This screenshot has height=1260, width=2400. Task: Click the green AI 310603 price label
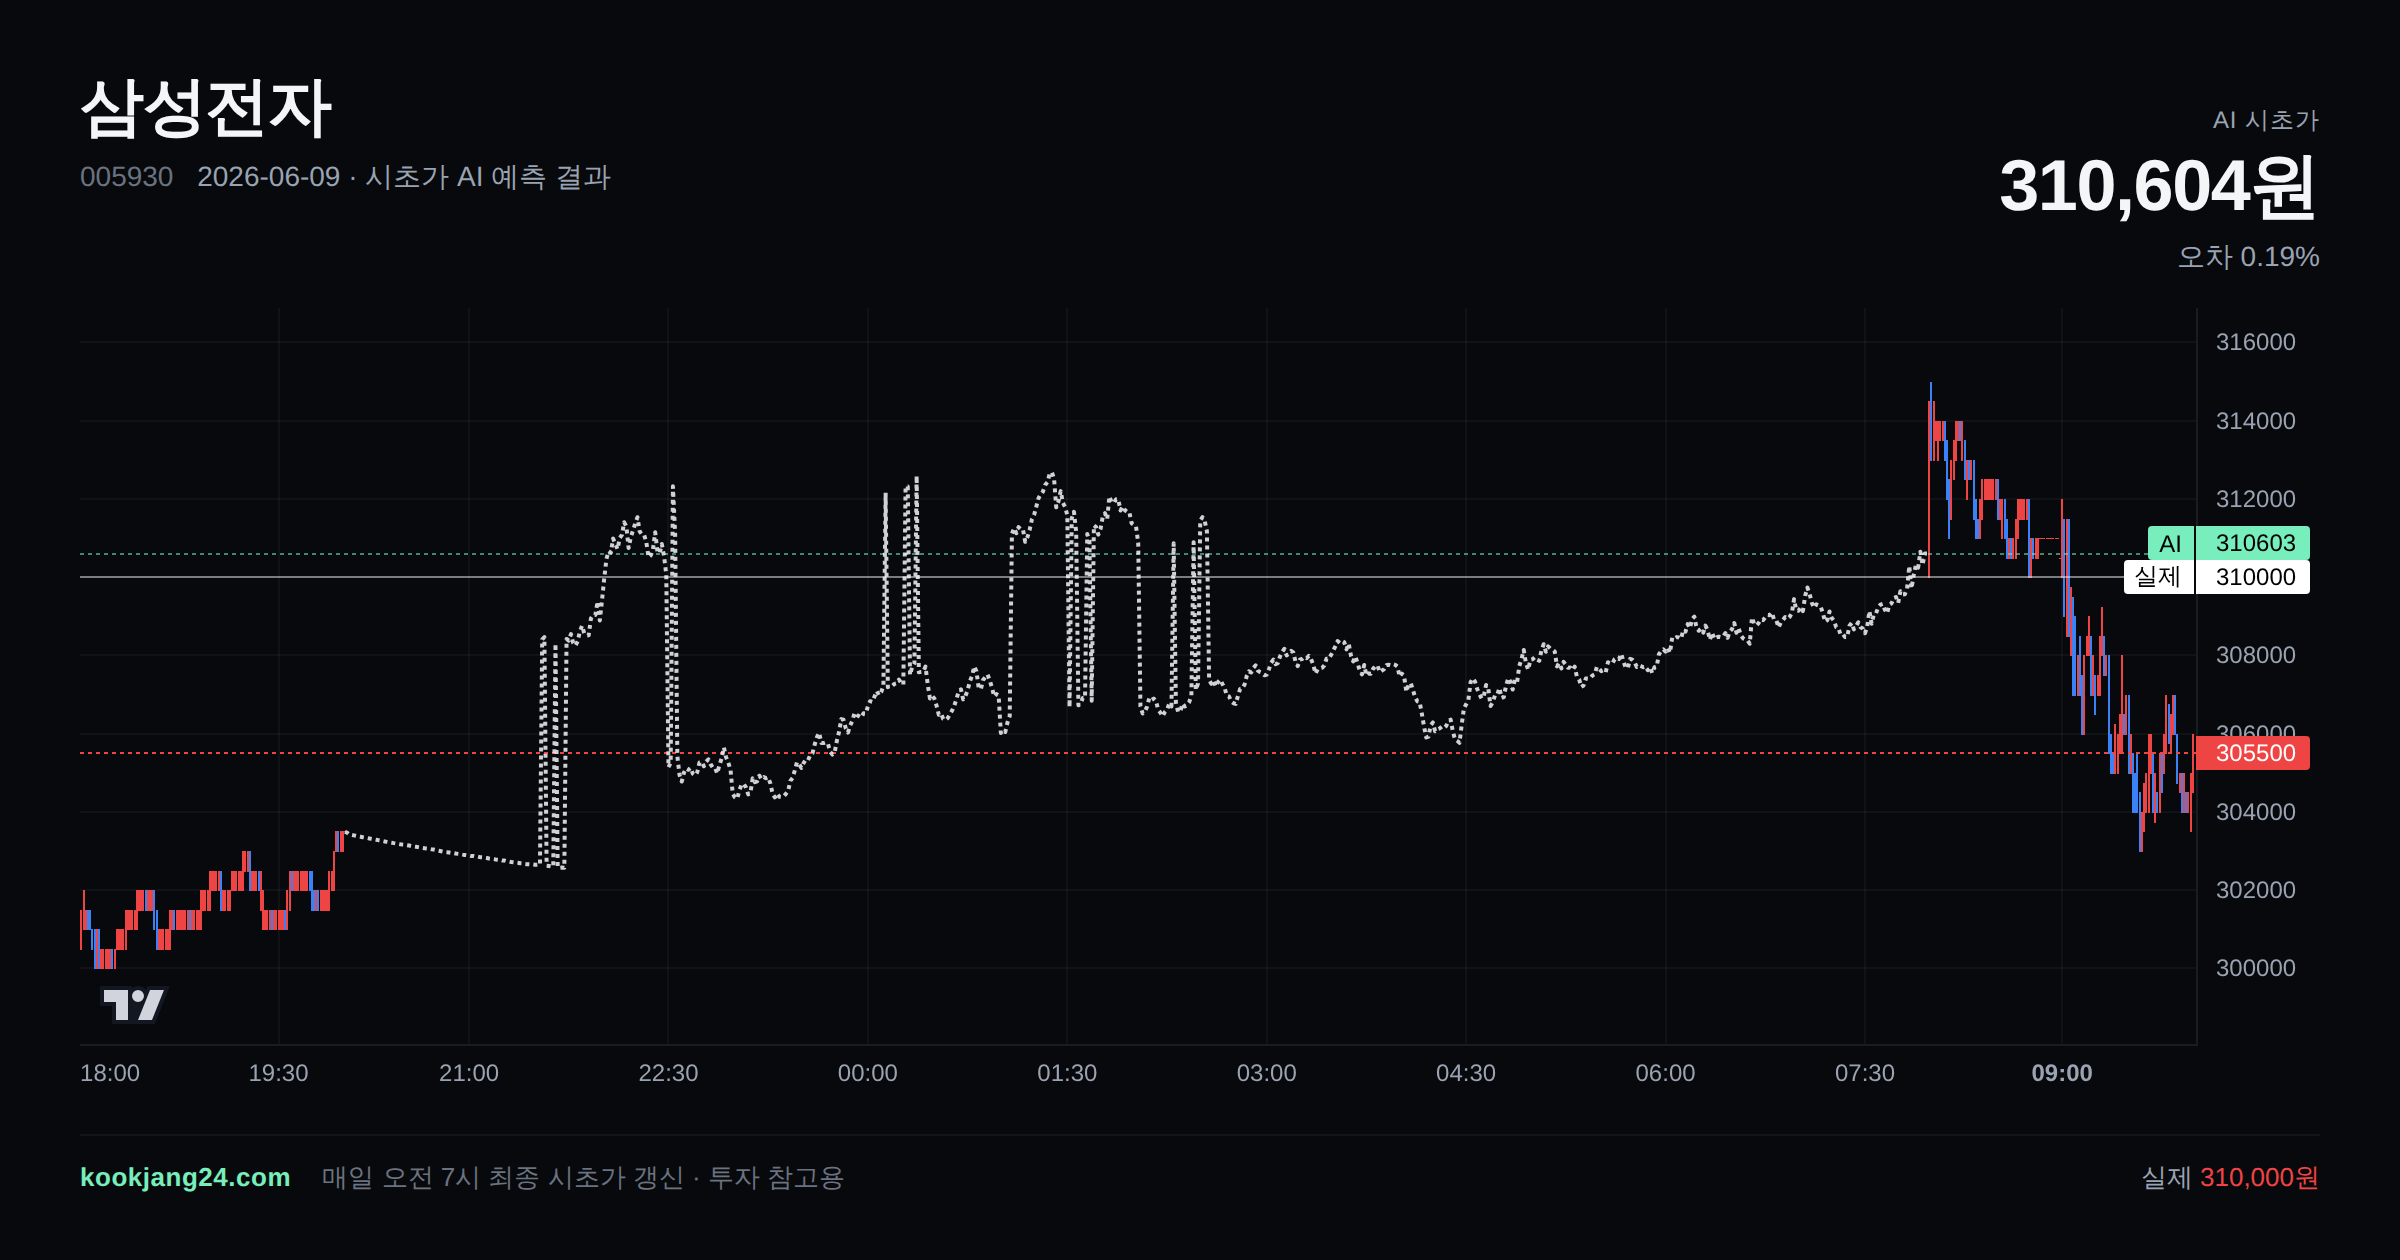click(x=2229, y=543)
